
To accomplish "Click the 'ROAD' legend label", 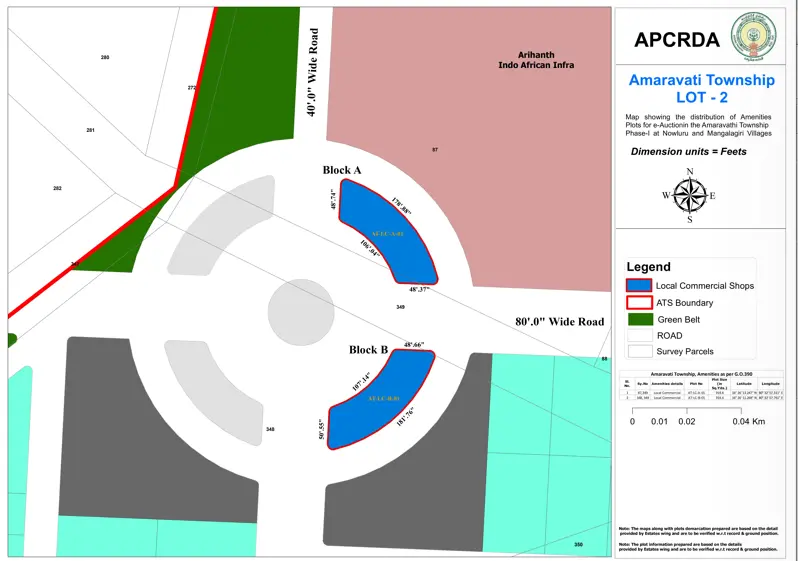I will pos(670,336).
